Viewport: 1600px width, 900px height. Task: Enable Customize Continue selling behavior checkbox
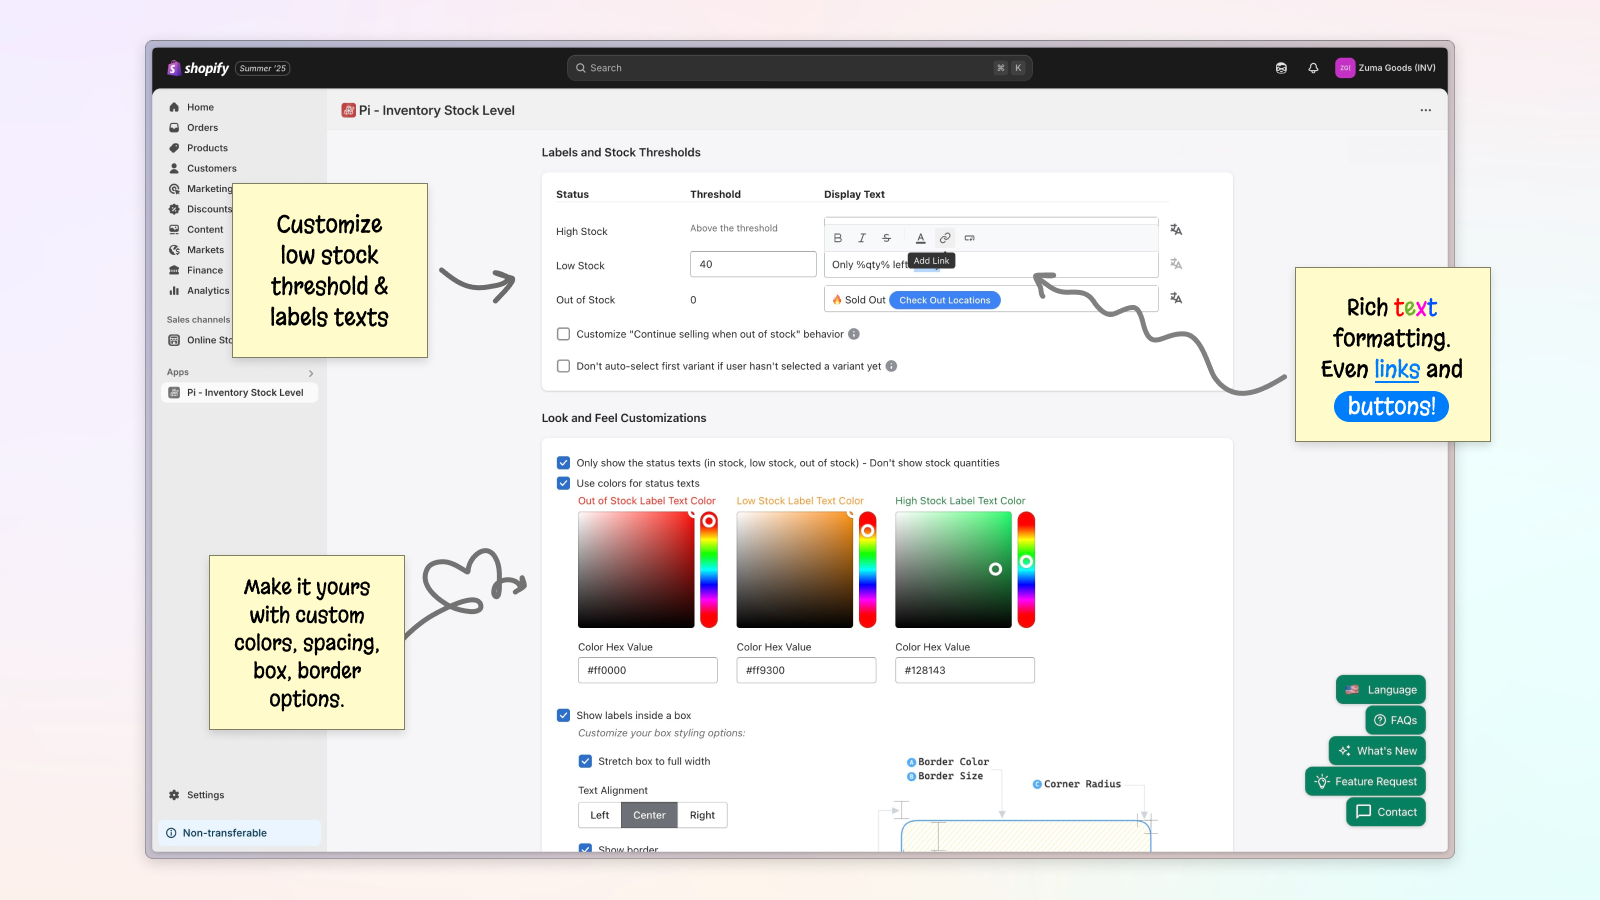563,334
